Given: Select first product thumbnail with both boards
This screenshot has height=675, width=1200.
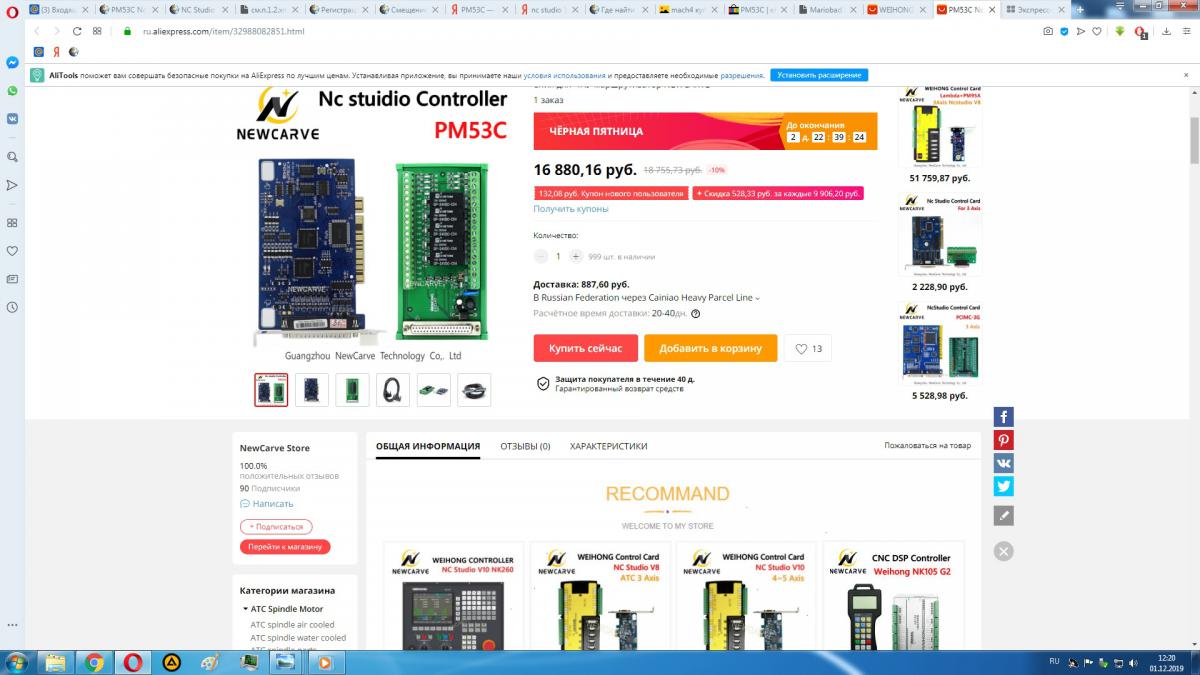Looking at the screenshot, I should point(271,390).
